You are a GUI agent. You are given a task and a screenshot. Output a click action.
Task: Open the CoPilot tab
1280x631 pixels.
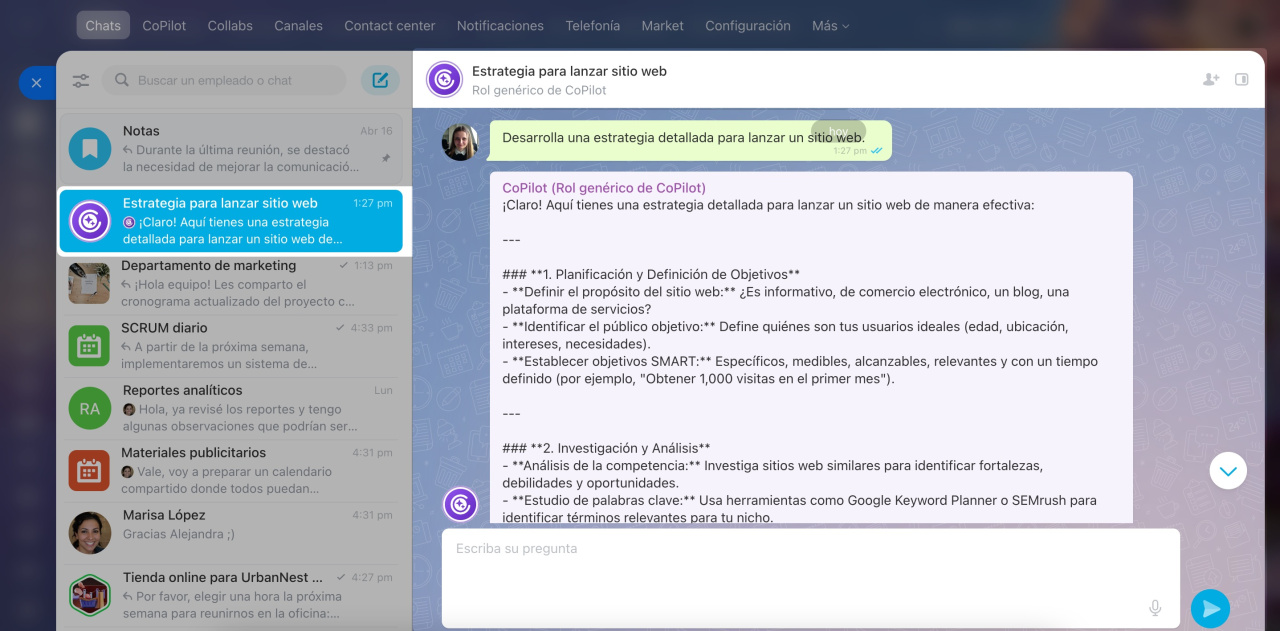coord(164,25)
